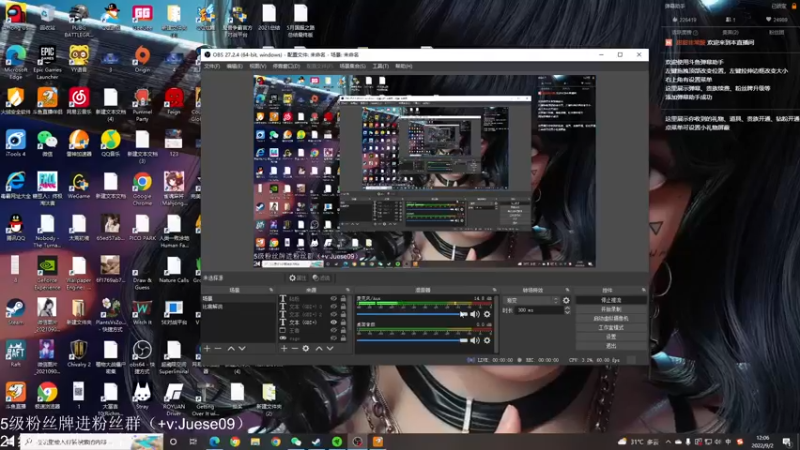Open the Plants vs Zombies desktop shortcut
The height and width of the screenshot is (450, 800).
[110, 315]
